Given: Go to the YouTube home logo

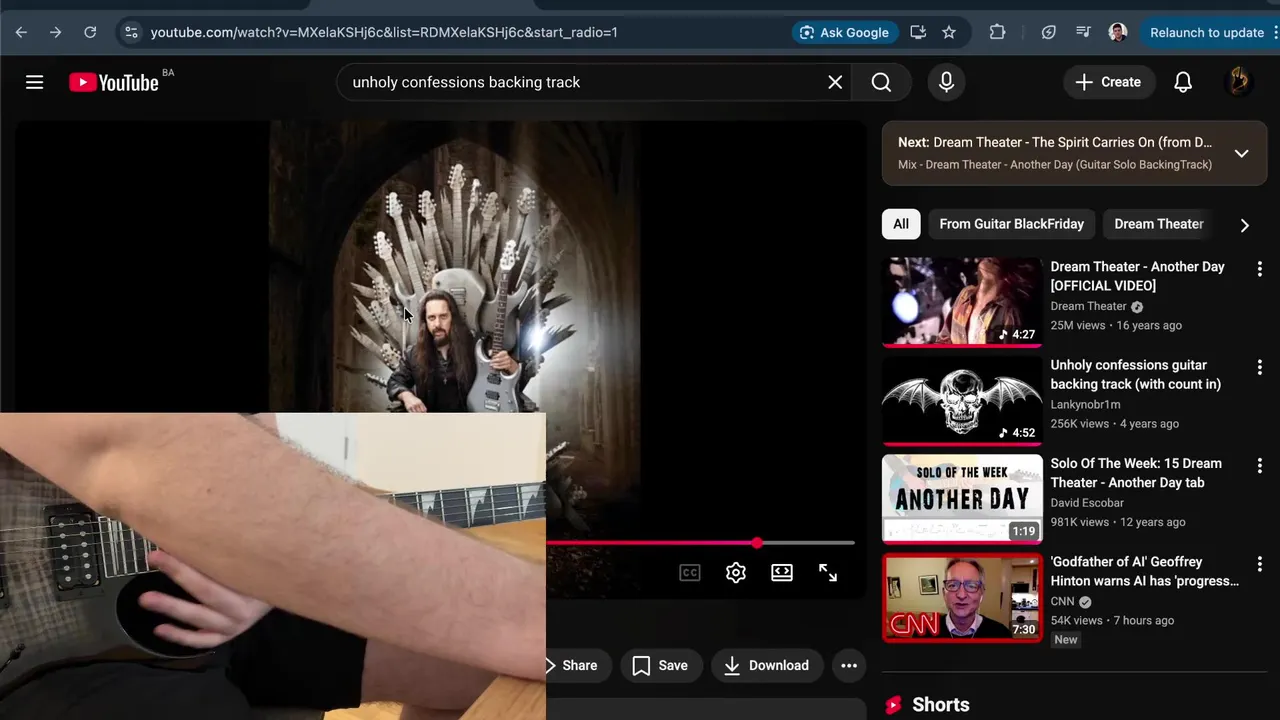Looking at the screenshot, I should pyautogui.click(x=114, y=82).
